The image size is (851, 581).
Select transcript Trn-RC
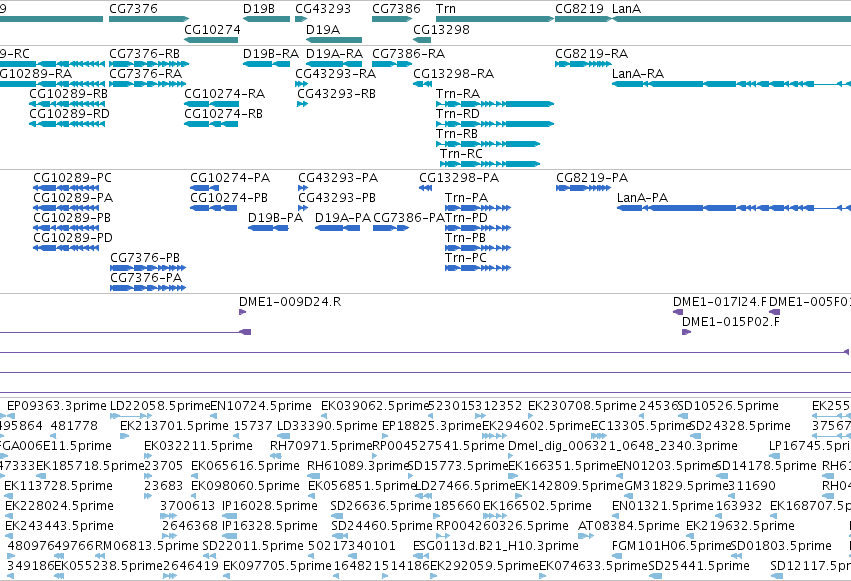461,154
